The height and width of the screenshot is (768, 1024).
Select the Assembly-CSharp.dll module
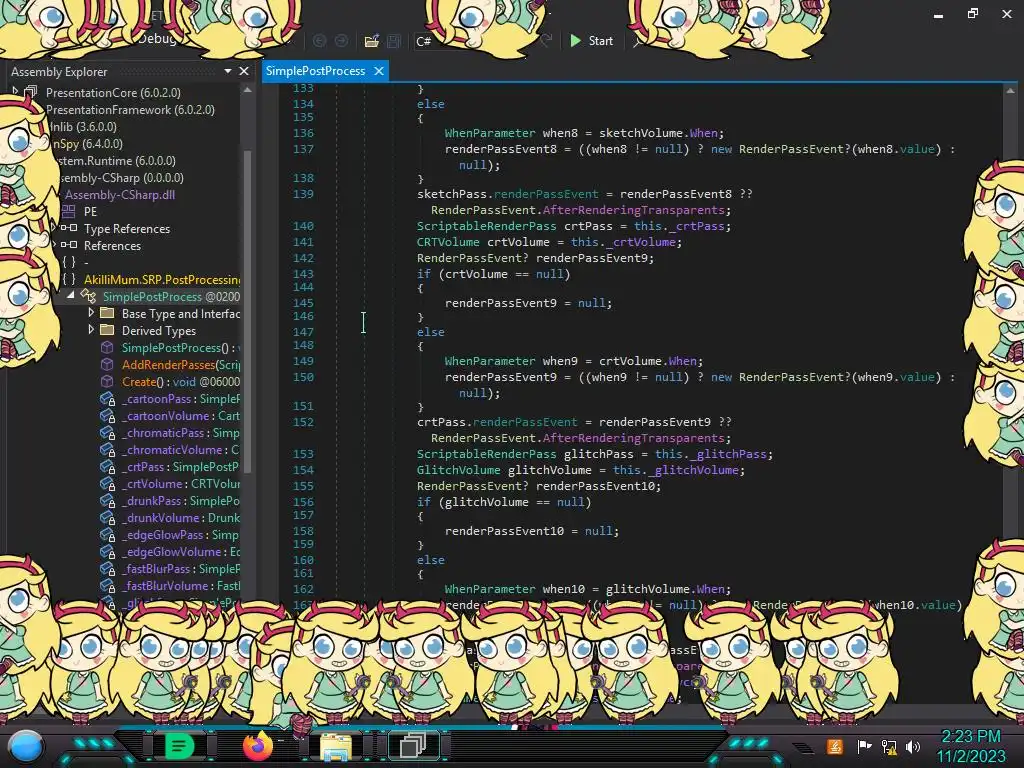click(120, 195)
